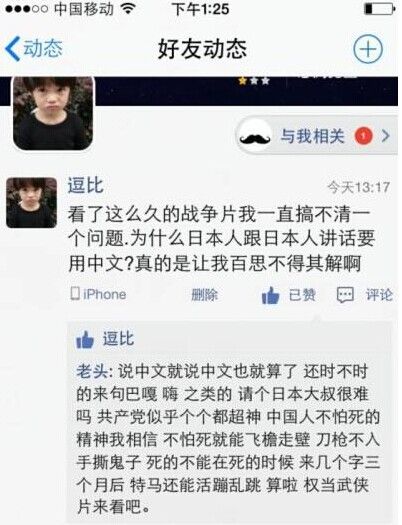Tap the star rating on cover banner
402x525 pixels.
tap(254, 81)
